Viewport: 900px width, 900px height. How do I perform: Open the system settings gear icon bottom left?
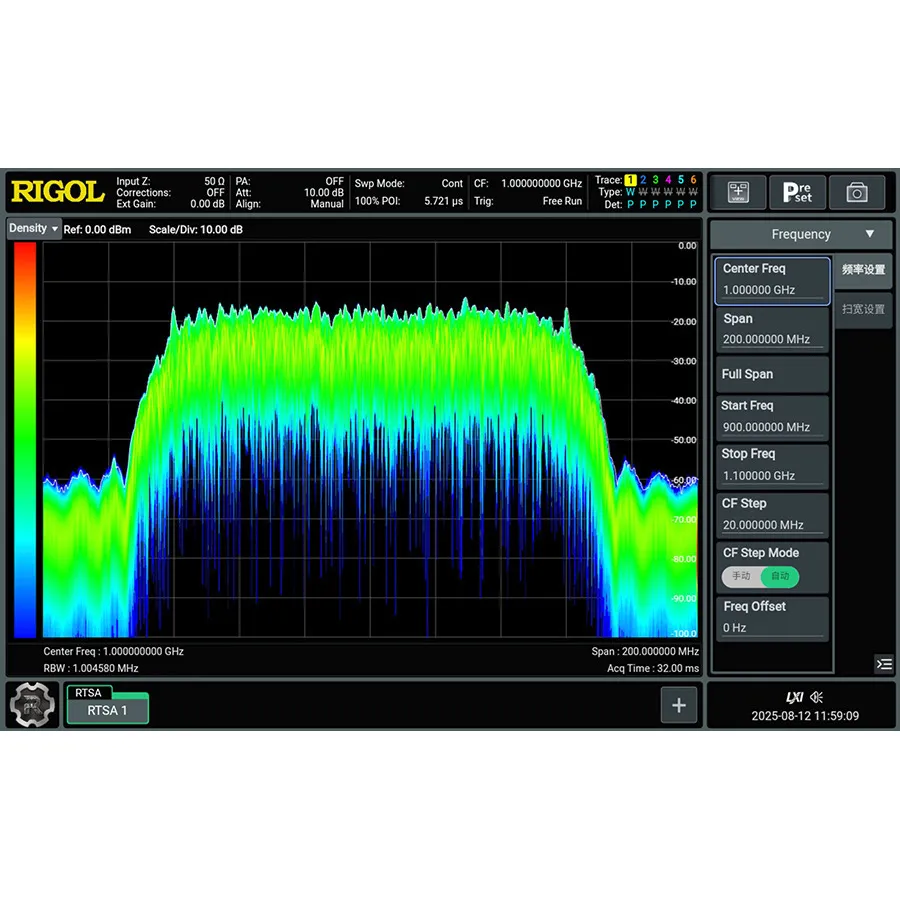[31, 705]
